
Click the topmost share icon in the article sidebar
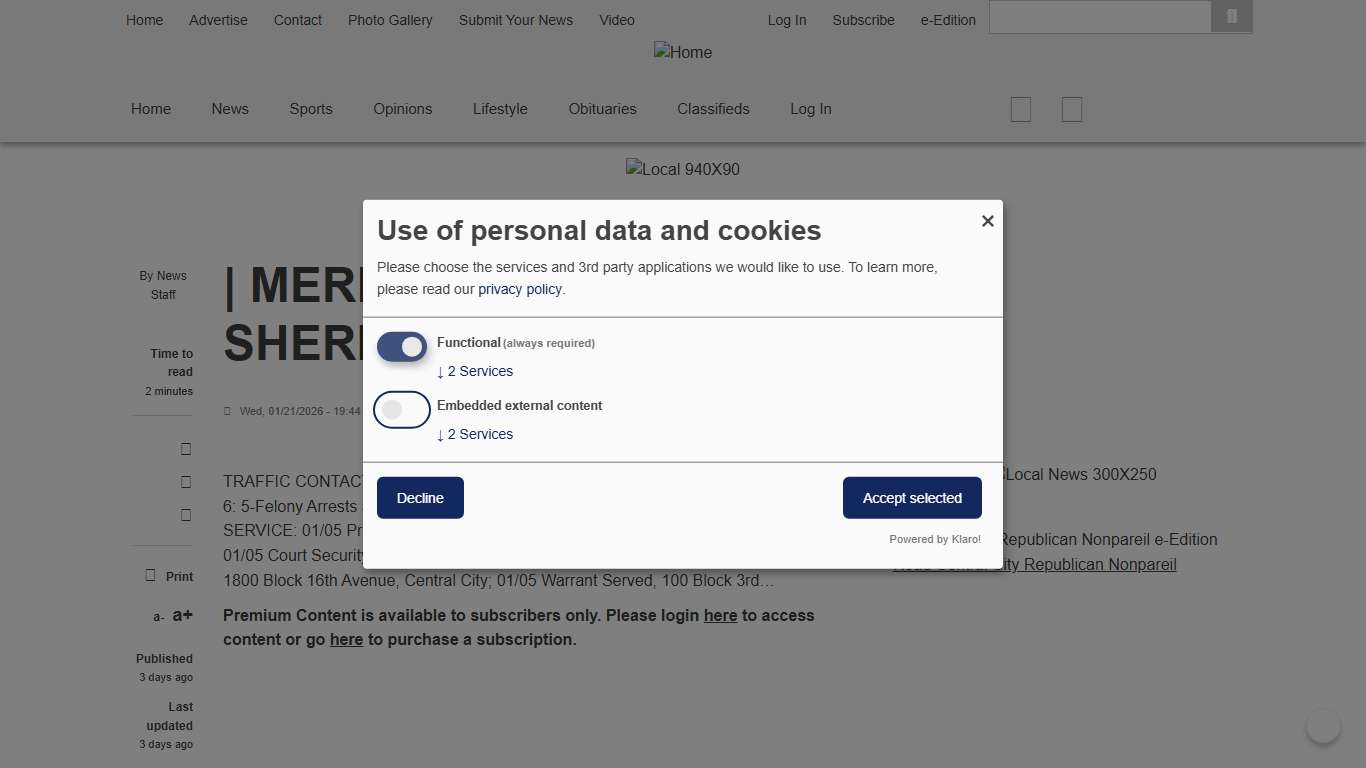pyautogui.click(x=186, y=449)
